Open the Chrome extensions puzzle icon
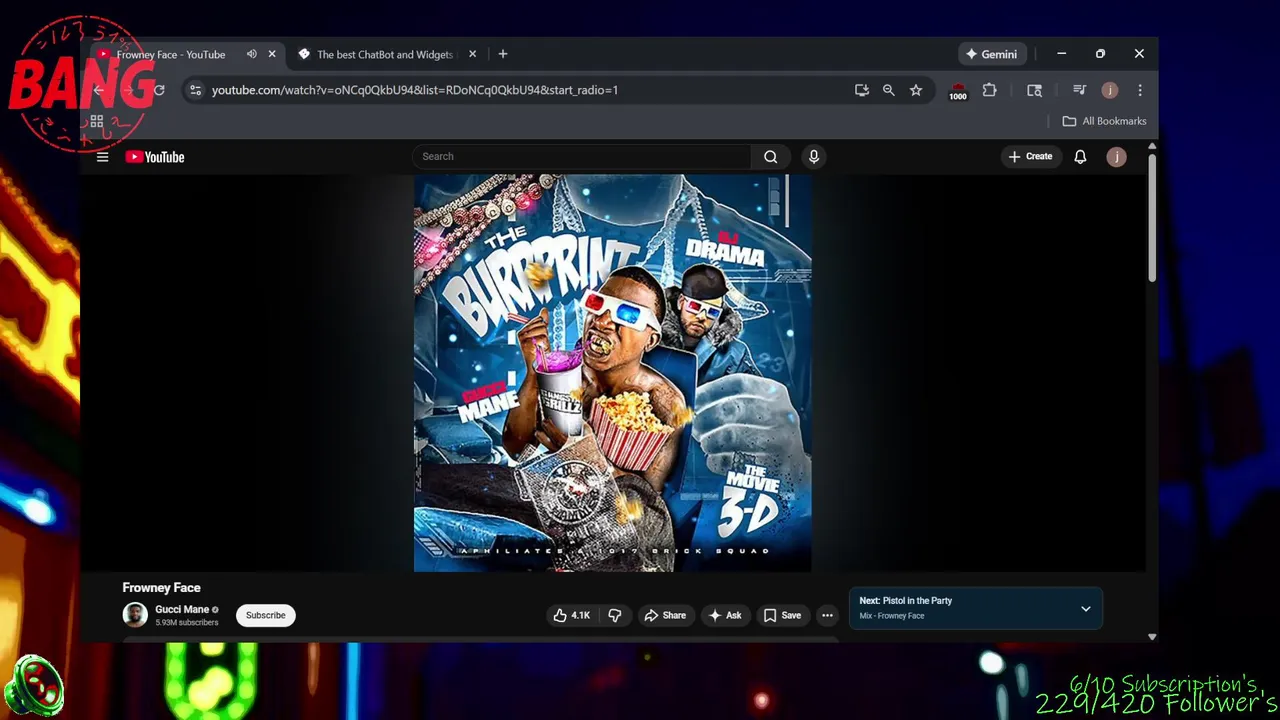This screenshot has height=720, width=1280. 989,90
